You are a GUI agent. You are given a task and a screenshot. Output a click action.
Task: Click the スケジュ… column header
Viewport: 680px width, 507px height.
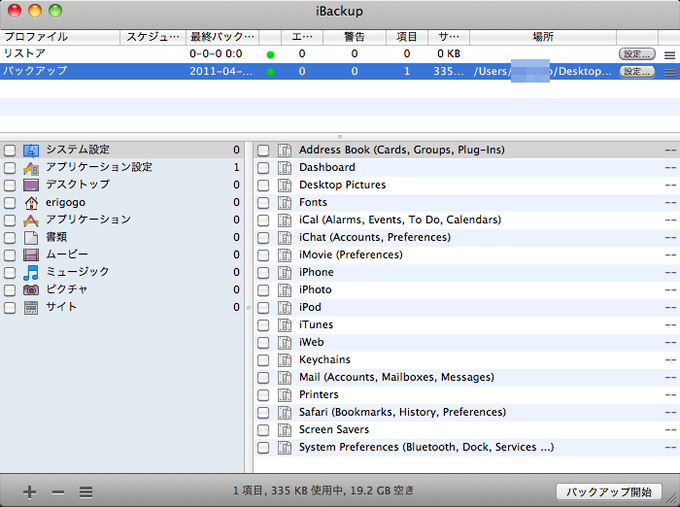(x=153, y=37)
